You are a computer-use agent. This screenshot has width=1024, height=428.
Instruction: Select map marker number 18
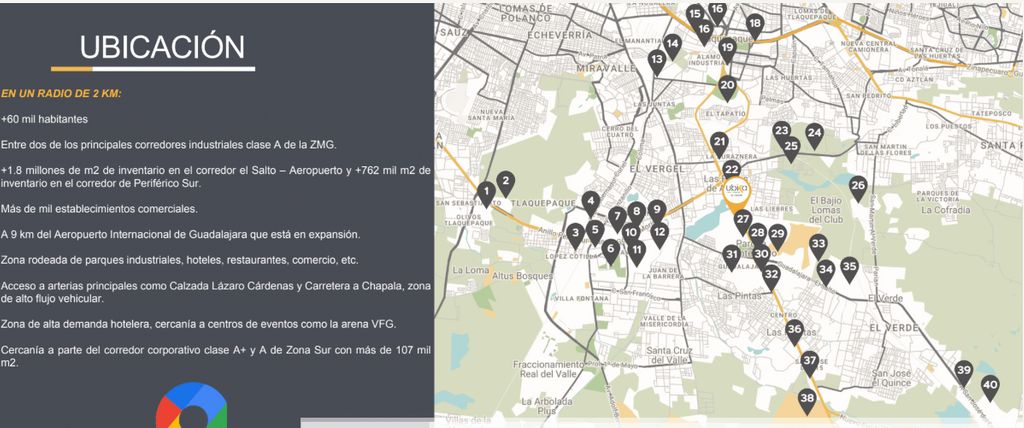(x=754, y=24)
